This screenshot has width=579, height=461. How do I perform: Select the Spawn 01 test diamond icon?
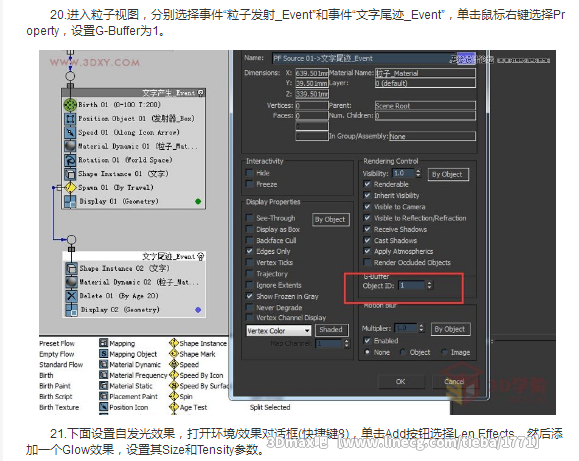coord(70,188)
